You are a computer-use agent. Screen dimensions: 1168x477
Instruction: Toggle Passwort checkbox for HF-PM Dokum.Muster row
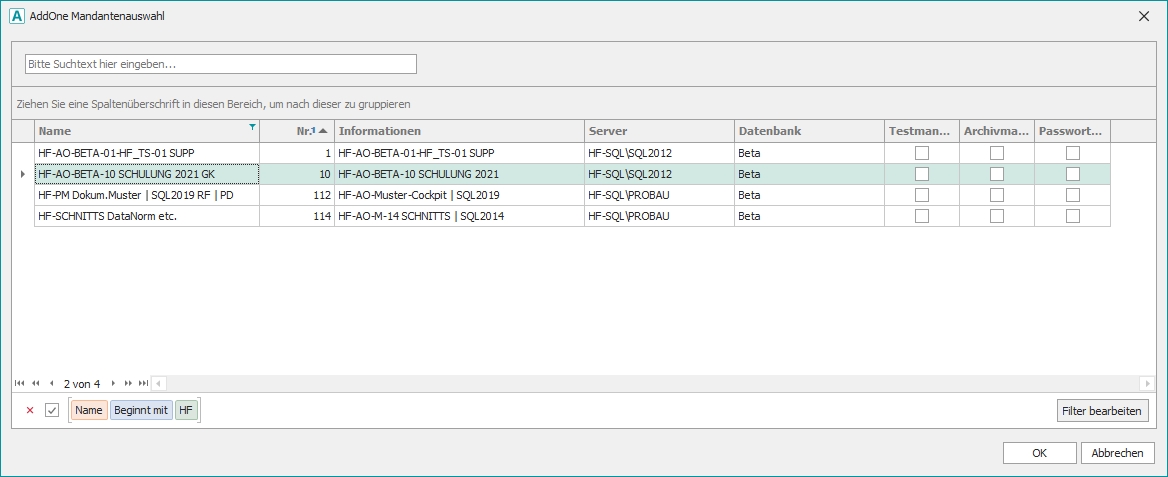click(1073, 195)
